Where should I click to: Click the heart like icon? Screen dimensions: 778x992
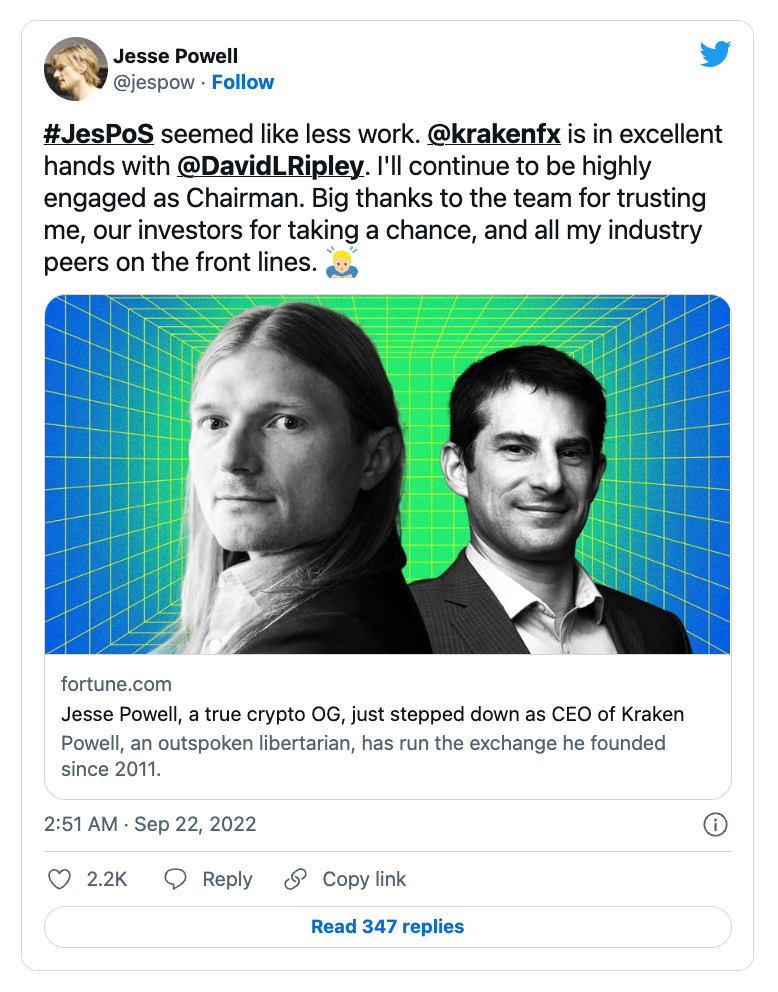click(x=59, y=879)
